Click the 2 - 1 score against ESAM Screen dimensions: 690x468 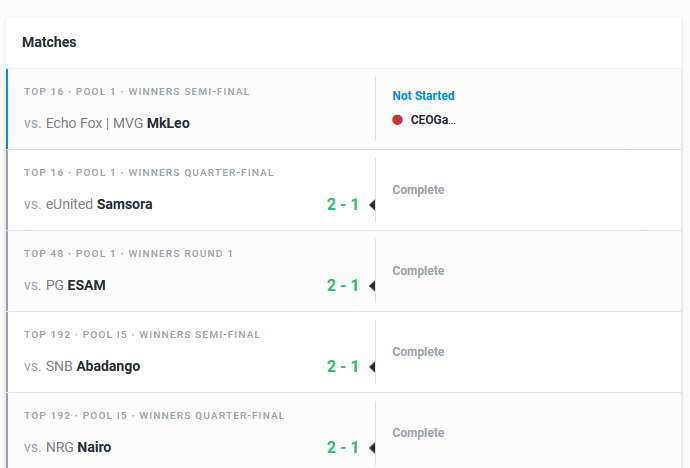(x=343, y=285)
